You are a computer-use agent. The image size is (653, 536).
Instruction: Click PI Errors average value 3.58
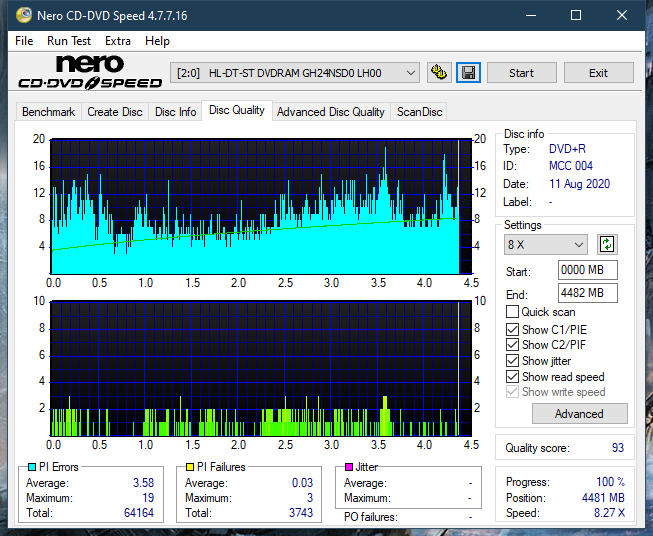click(143, 483)
